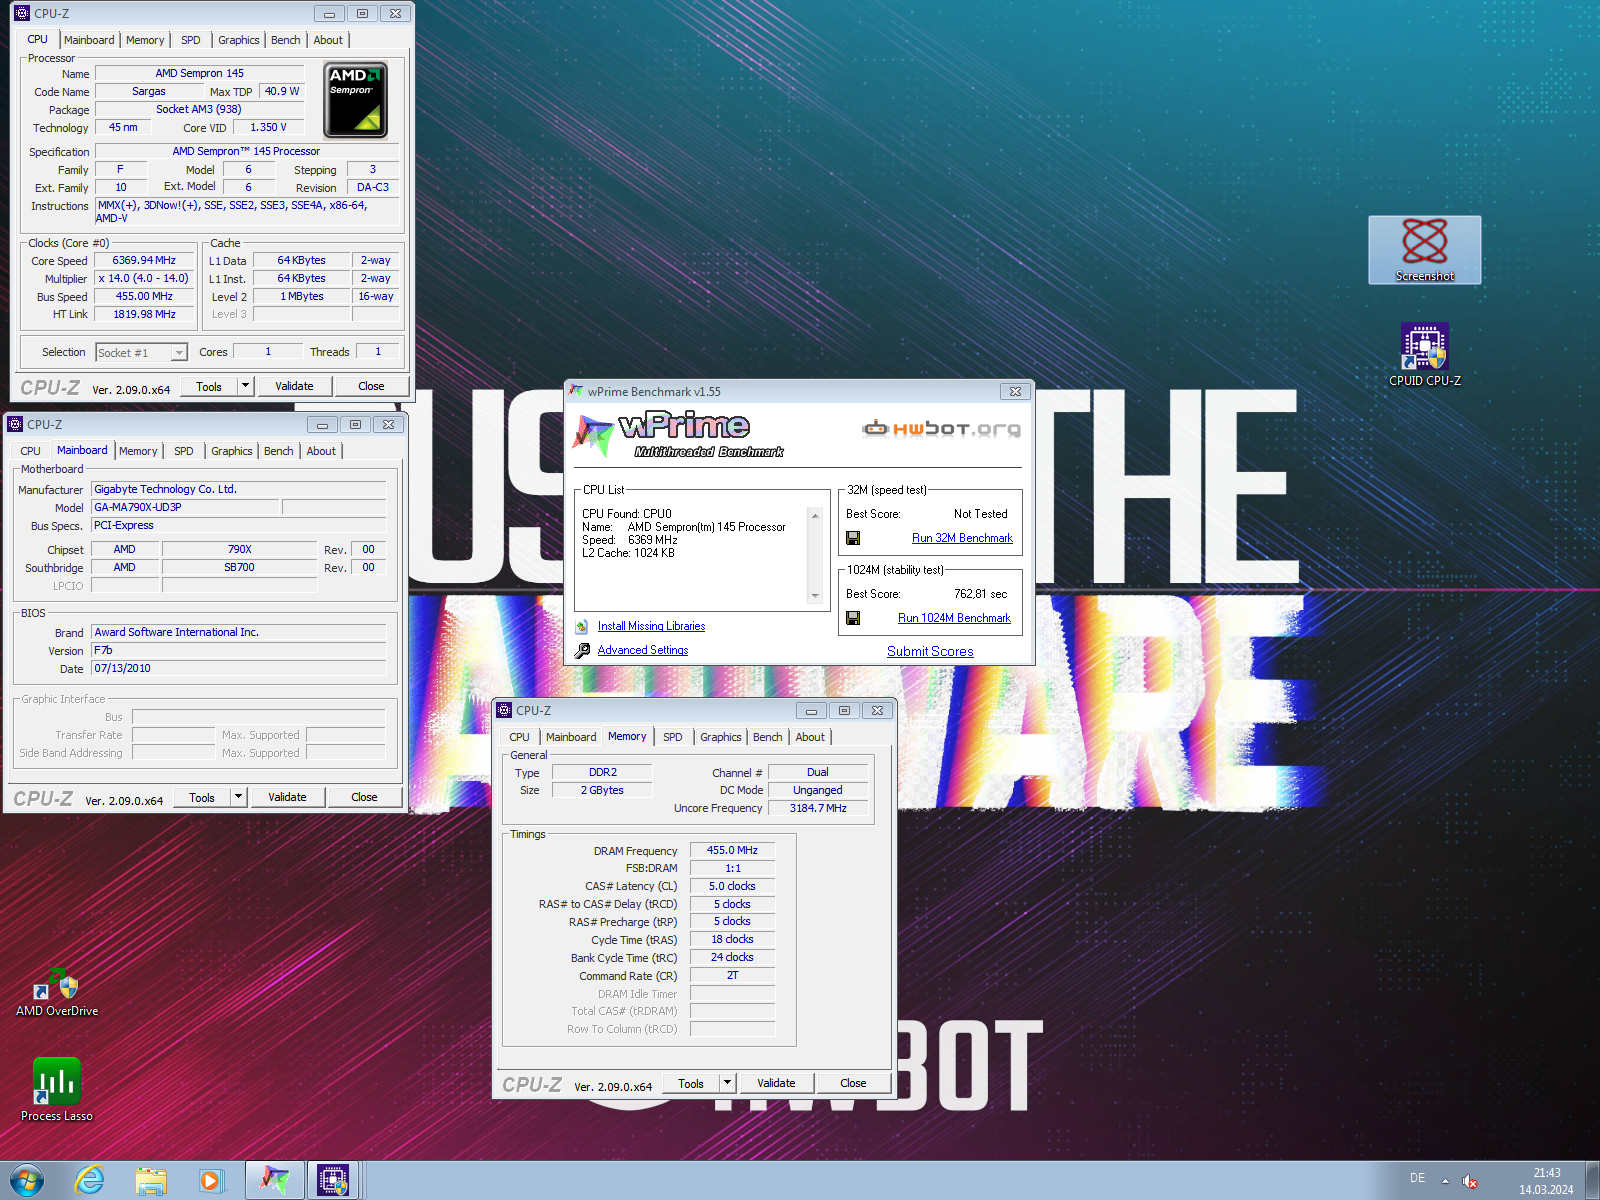Click the CPU List scrollbar up arrow
Viewport: 1600px width, 1200px height.
[815, 517]
